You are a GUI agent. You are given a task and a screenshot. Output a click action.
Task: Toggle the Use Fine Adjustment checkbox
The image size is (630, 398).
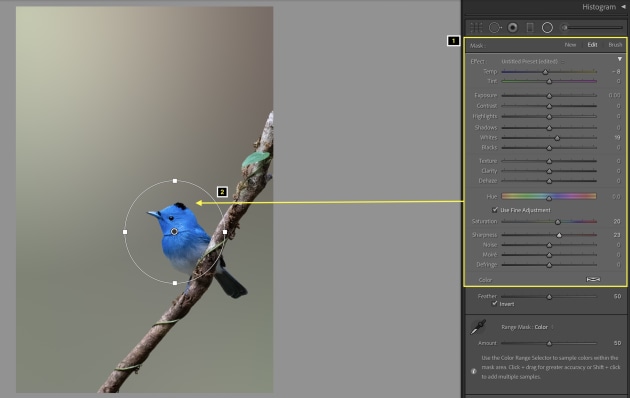pyautogui.click(x=495, y=210)
